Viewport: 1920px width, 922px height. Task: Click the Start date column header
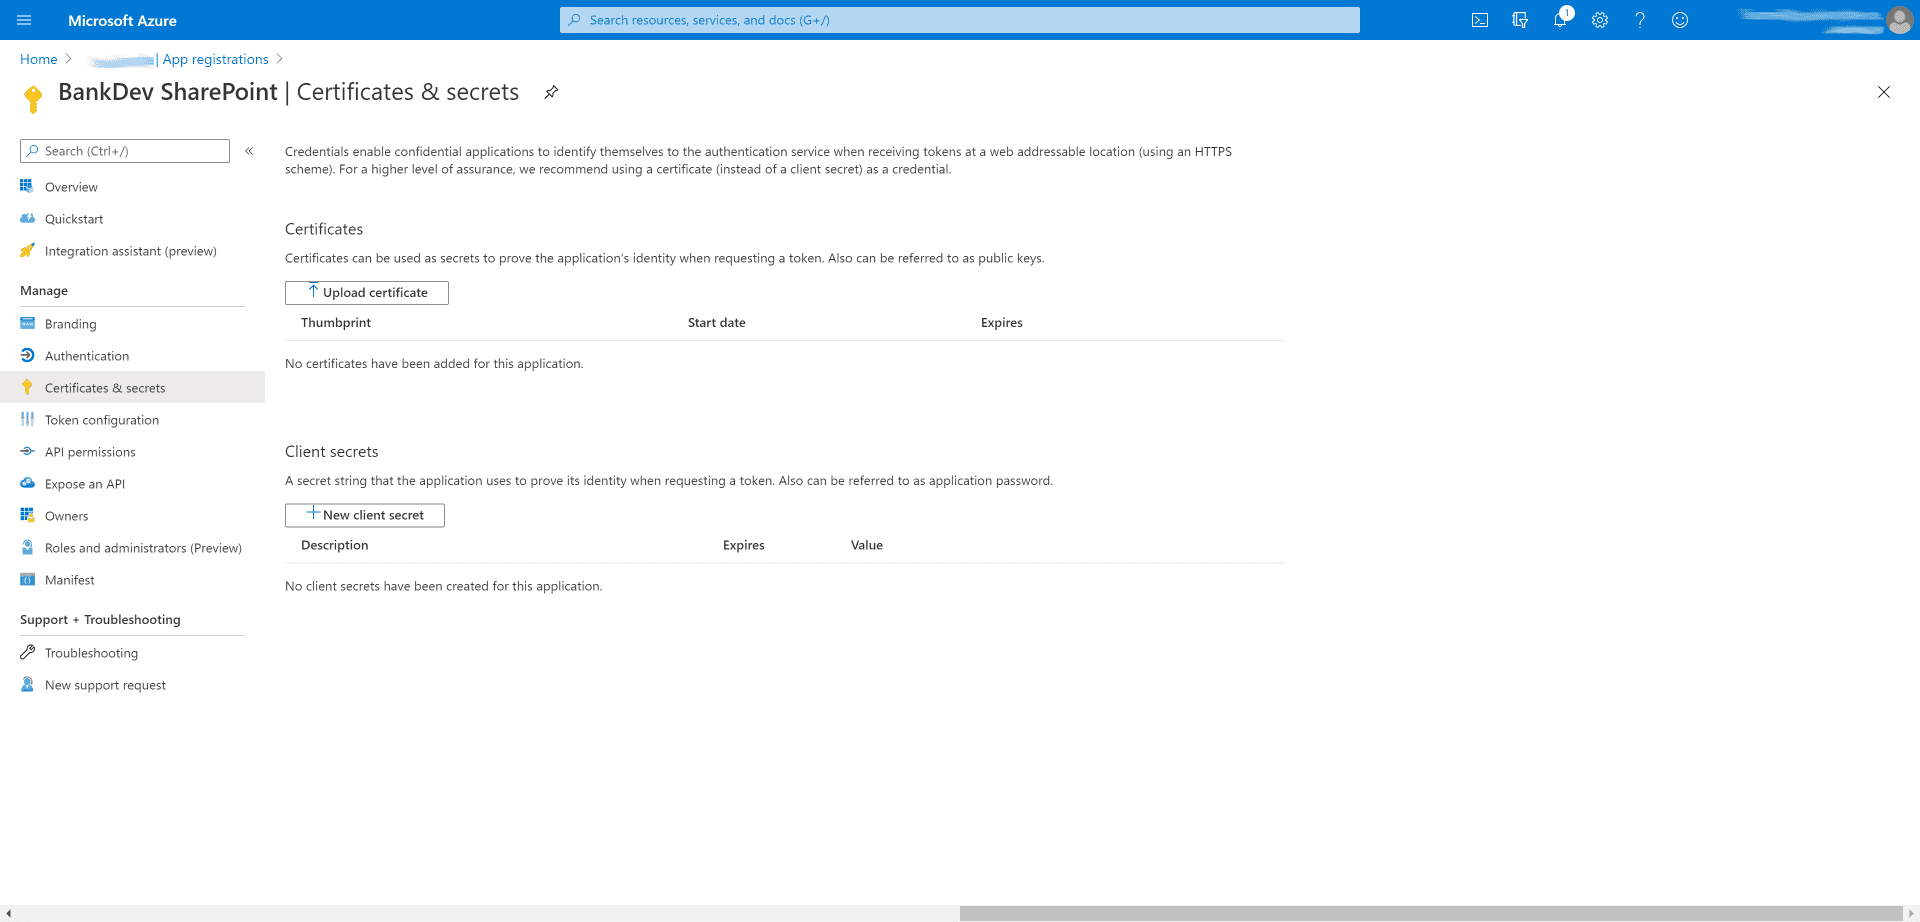pos(717,323)
